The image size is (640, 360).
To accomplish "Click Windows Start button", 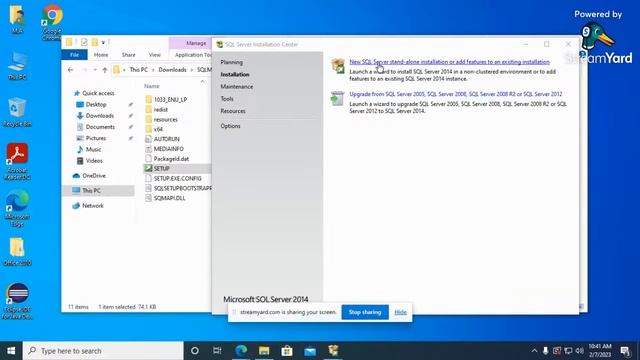I will coord(11,351).
